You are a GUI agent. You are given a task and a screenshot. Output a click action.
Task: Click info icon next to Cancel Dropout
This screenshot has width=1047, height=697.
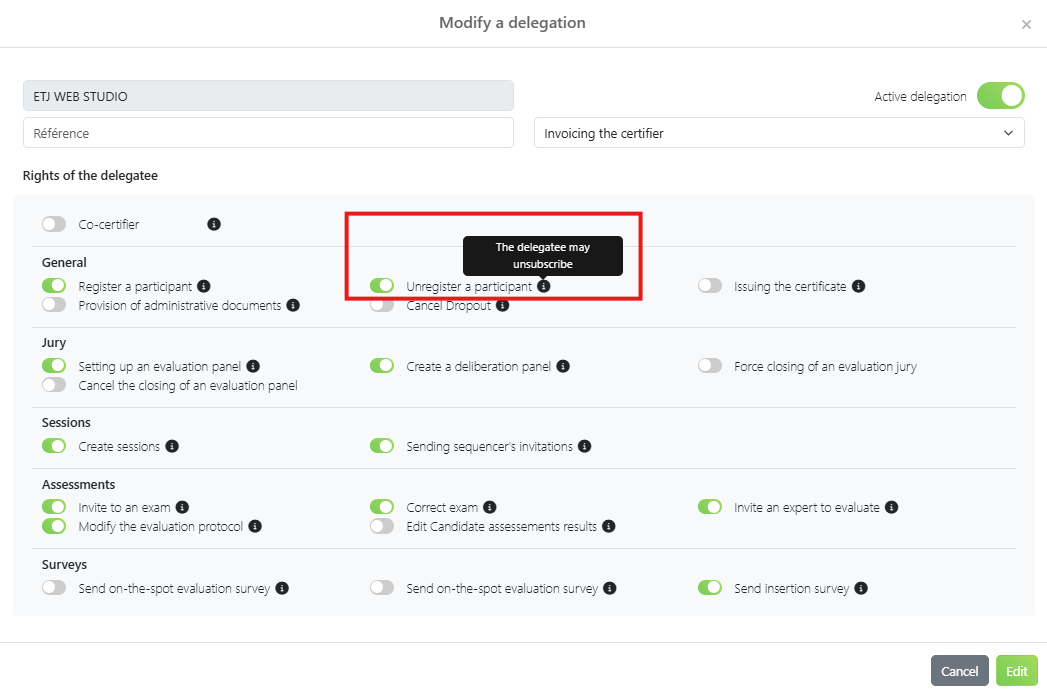[x=503, y=305]
